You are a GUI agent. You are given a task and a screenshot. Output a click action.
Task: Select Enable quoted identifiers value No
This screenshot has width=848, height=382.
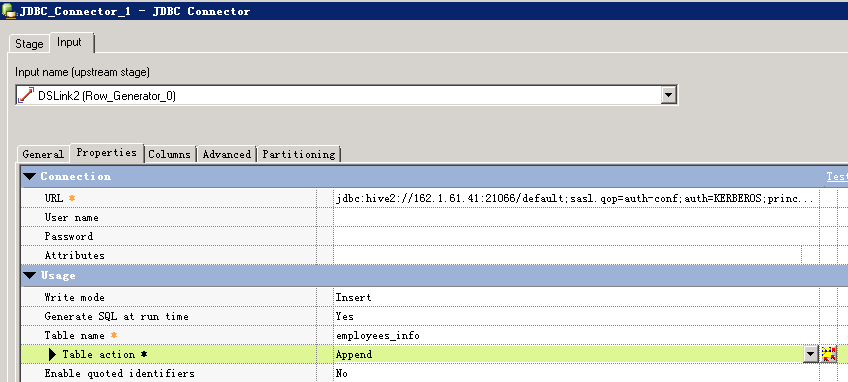[342, 373]
